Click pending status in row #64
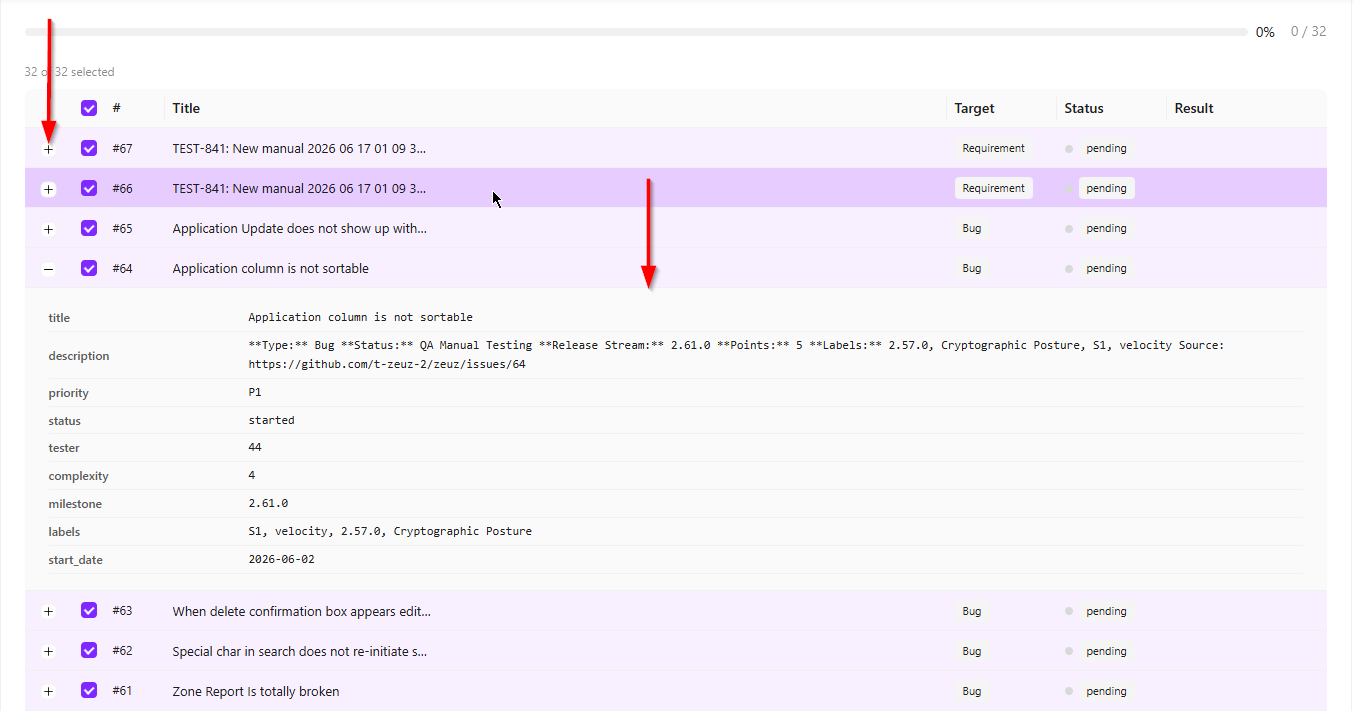Image resolution: width=1354 pixels, height=711 pixels. point(1106,268)
